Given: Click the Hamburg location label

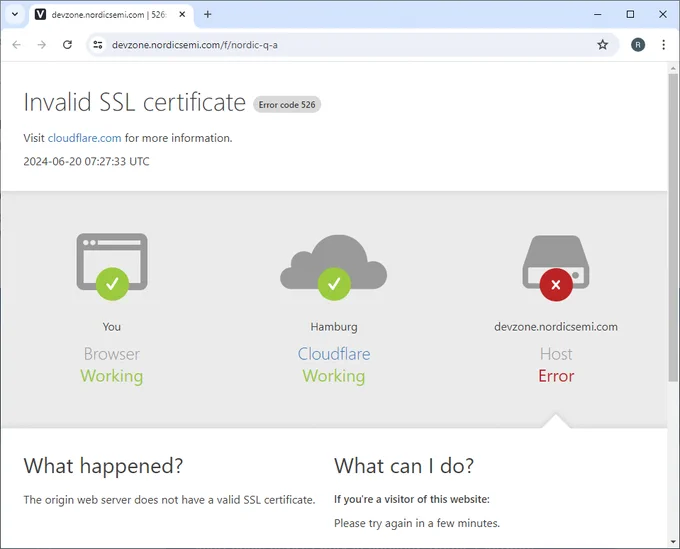Looking at the screenshot, I should 334,327.
